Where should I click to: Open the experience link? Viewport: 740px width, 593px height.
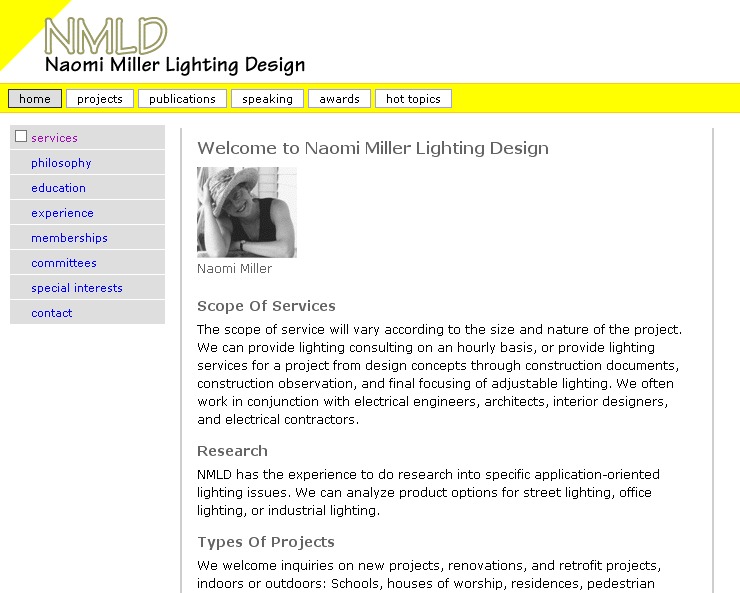62,213
